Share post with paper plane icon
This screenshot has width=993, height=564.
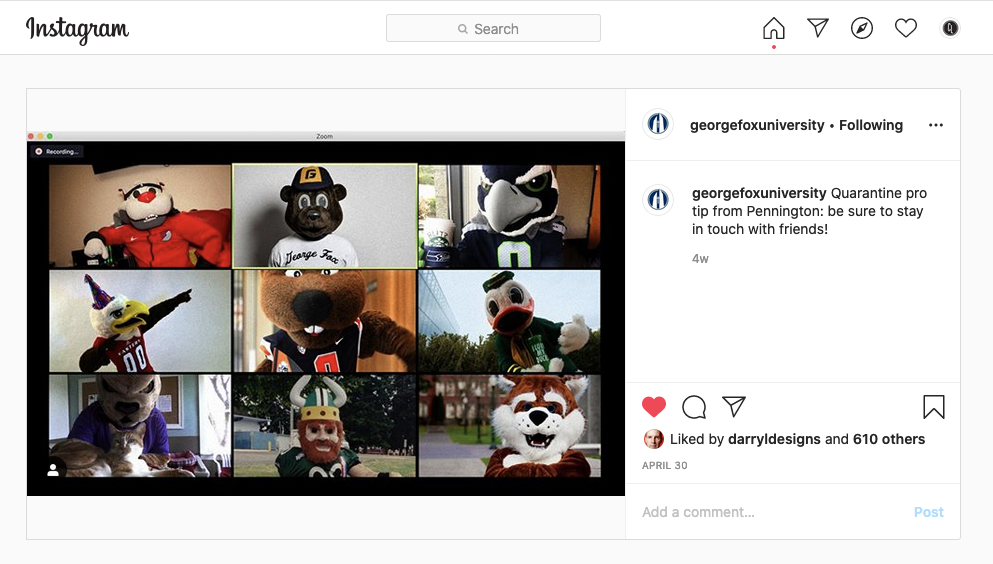733,406
